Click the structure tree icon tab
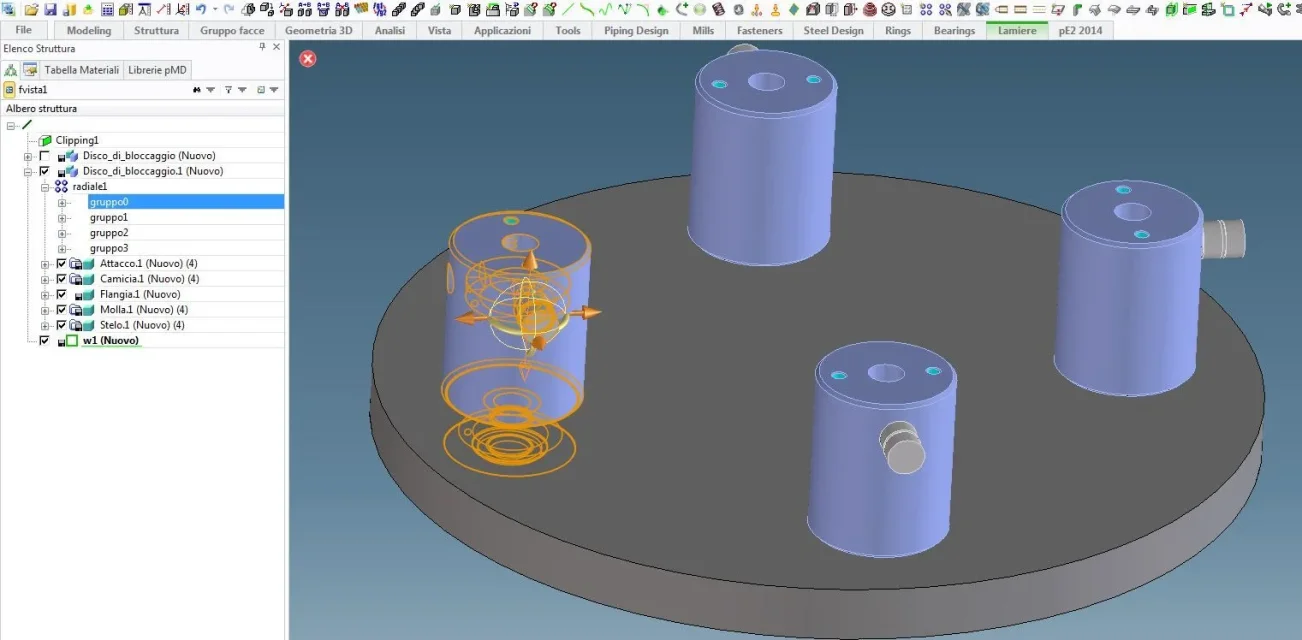Viewport: 1302px width, 640px height. coord(11,70)
